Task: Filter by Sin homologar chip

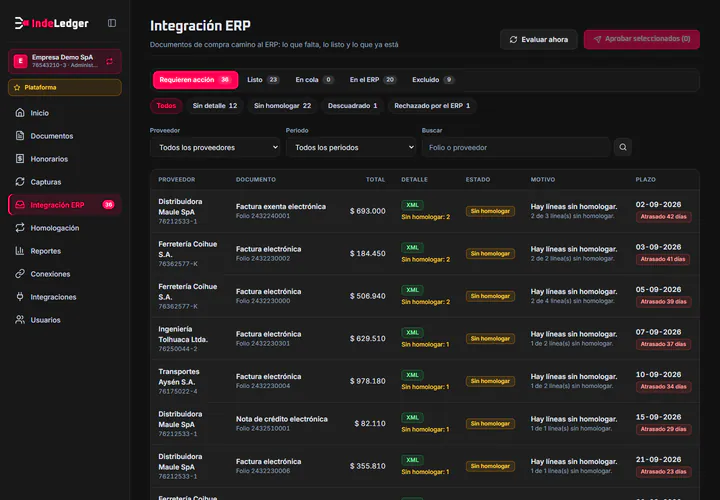Action: tap(282, 106)
